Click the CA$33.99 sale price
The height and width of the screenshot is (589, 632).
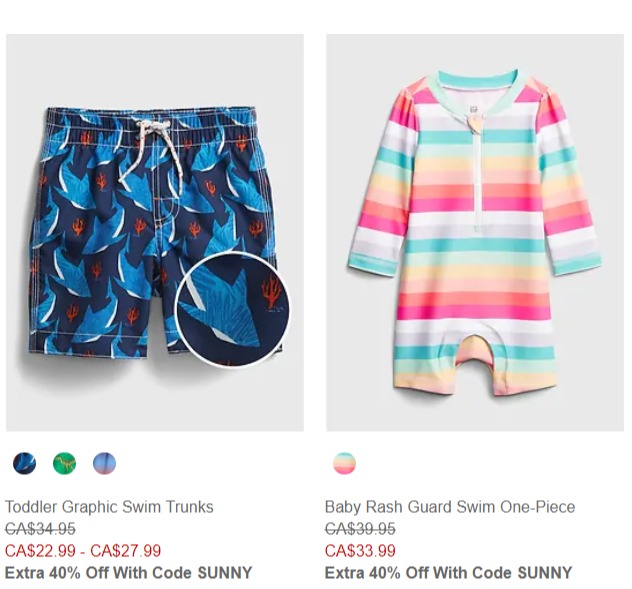(x=360, y=551)
